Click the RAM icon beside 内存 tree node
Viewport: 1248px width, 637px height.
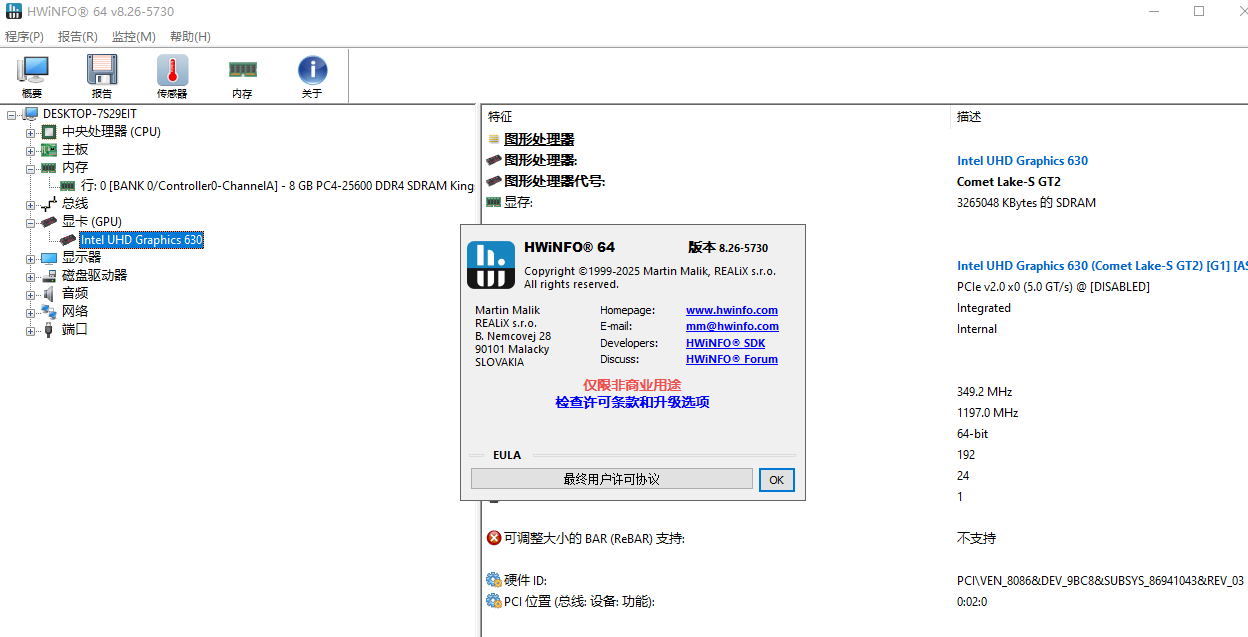48,168
